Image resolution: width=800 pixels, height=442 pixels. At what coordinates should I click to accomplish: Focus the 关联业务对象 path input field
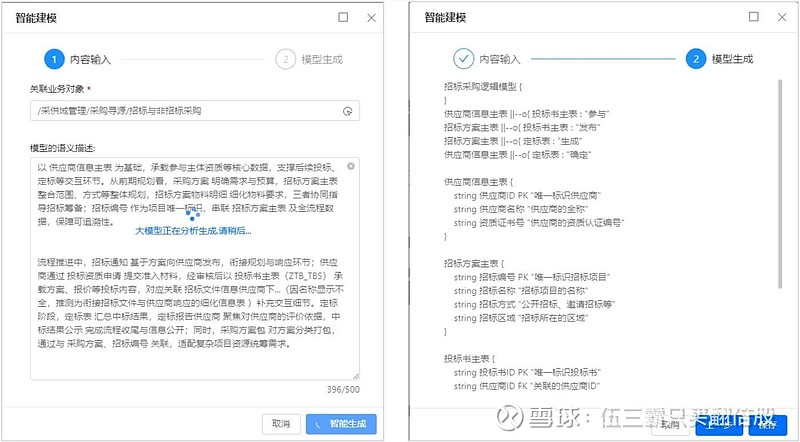coord(195,111)
